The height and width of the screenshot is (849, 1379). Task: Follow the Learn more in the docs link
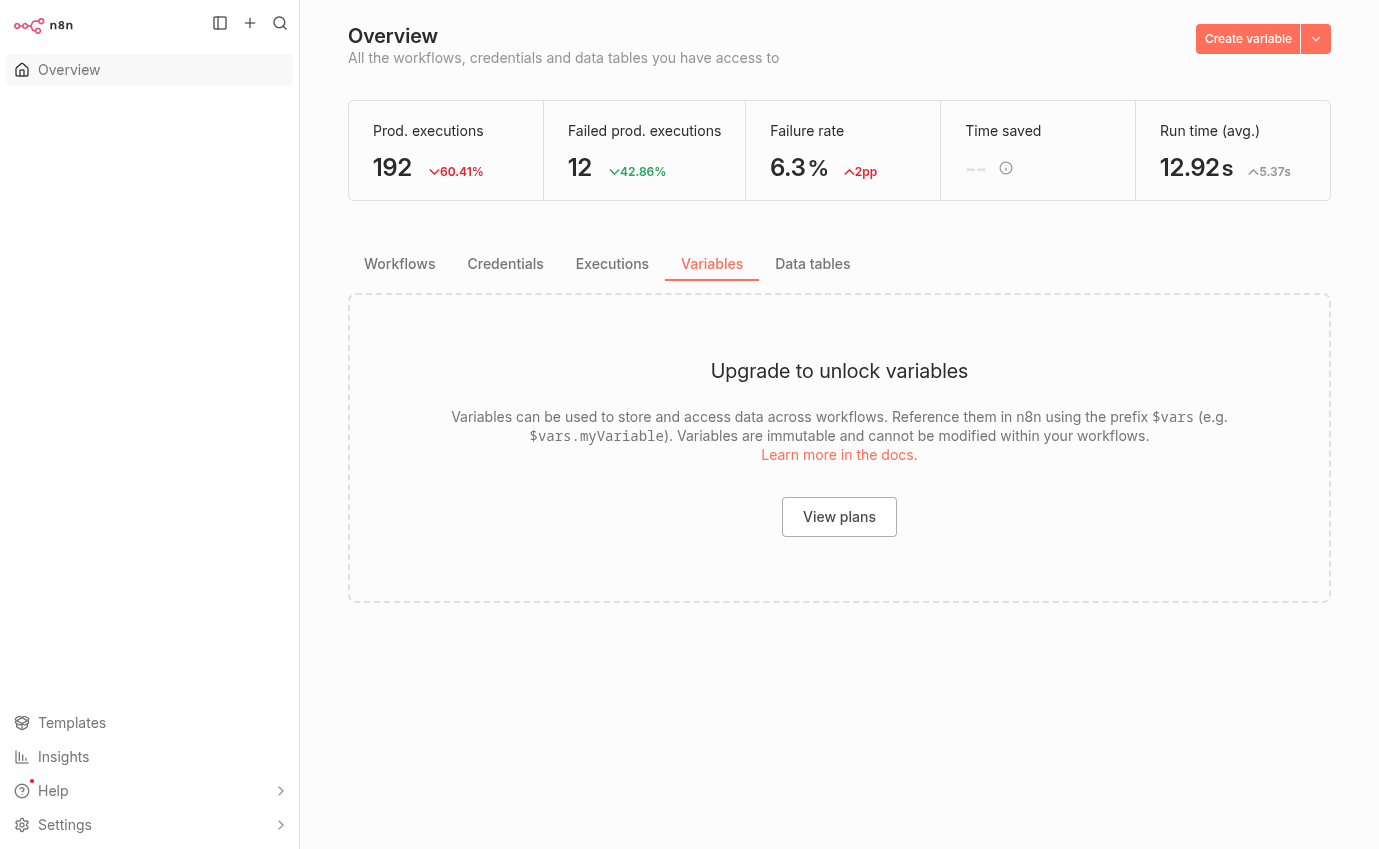(x=839, y=455)
